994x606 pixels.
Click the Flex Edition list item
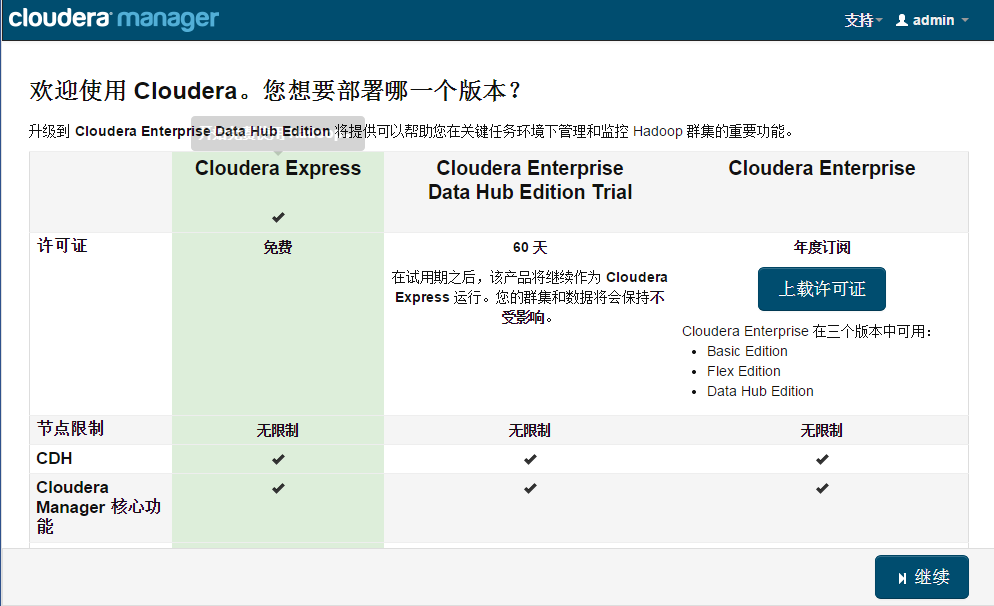point(744,371)
